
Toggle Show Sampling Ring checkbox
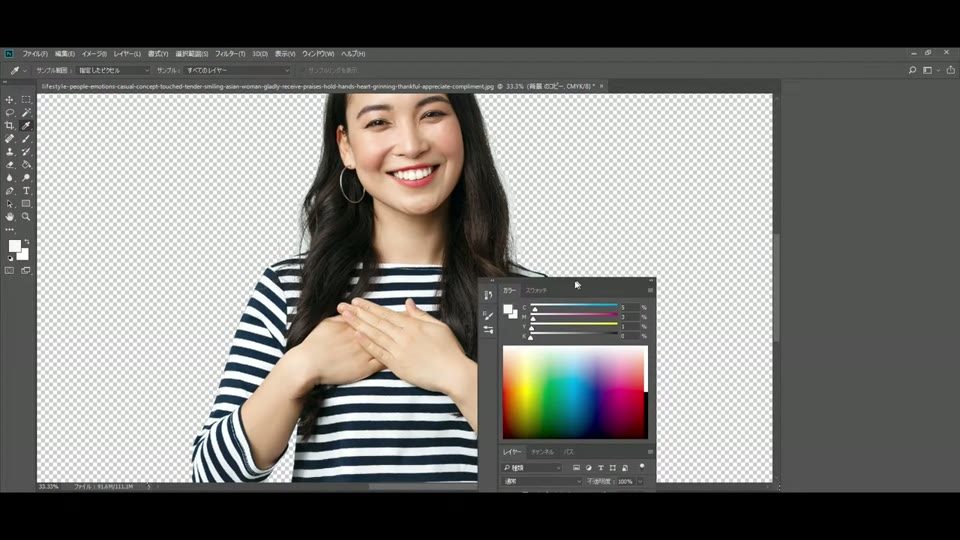click(x=302, y=70)
